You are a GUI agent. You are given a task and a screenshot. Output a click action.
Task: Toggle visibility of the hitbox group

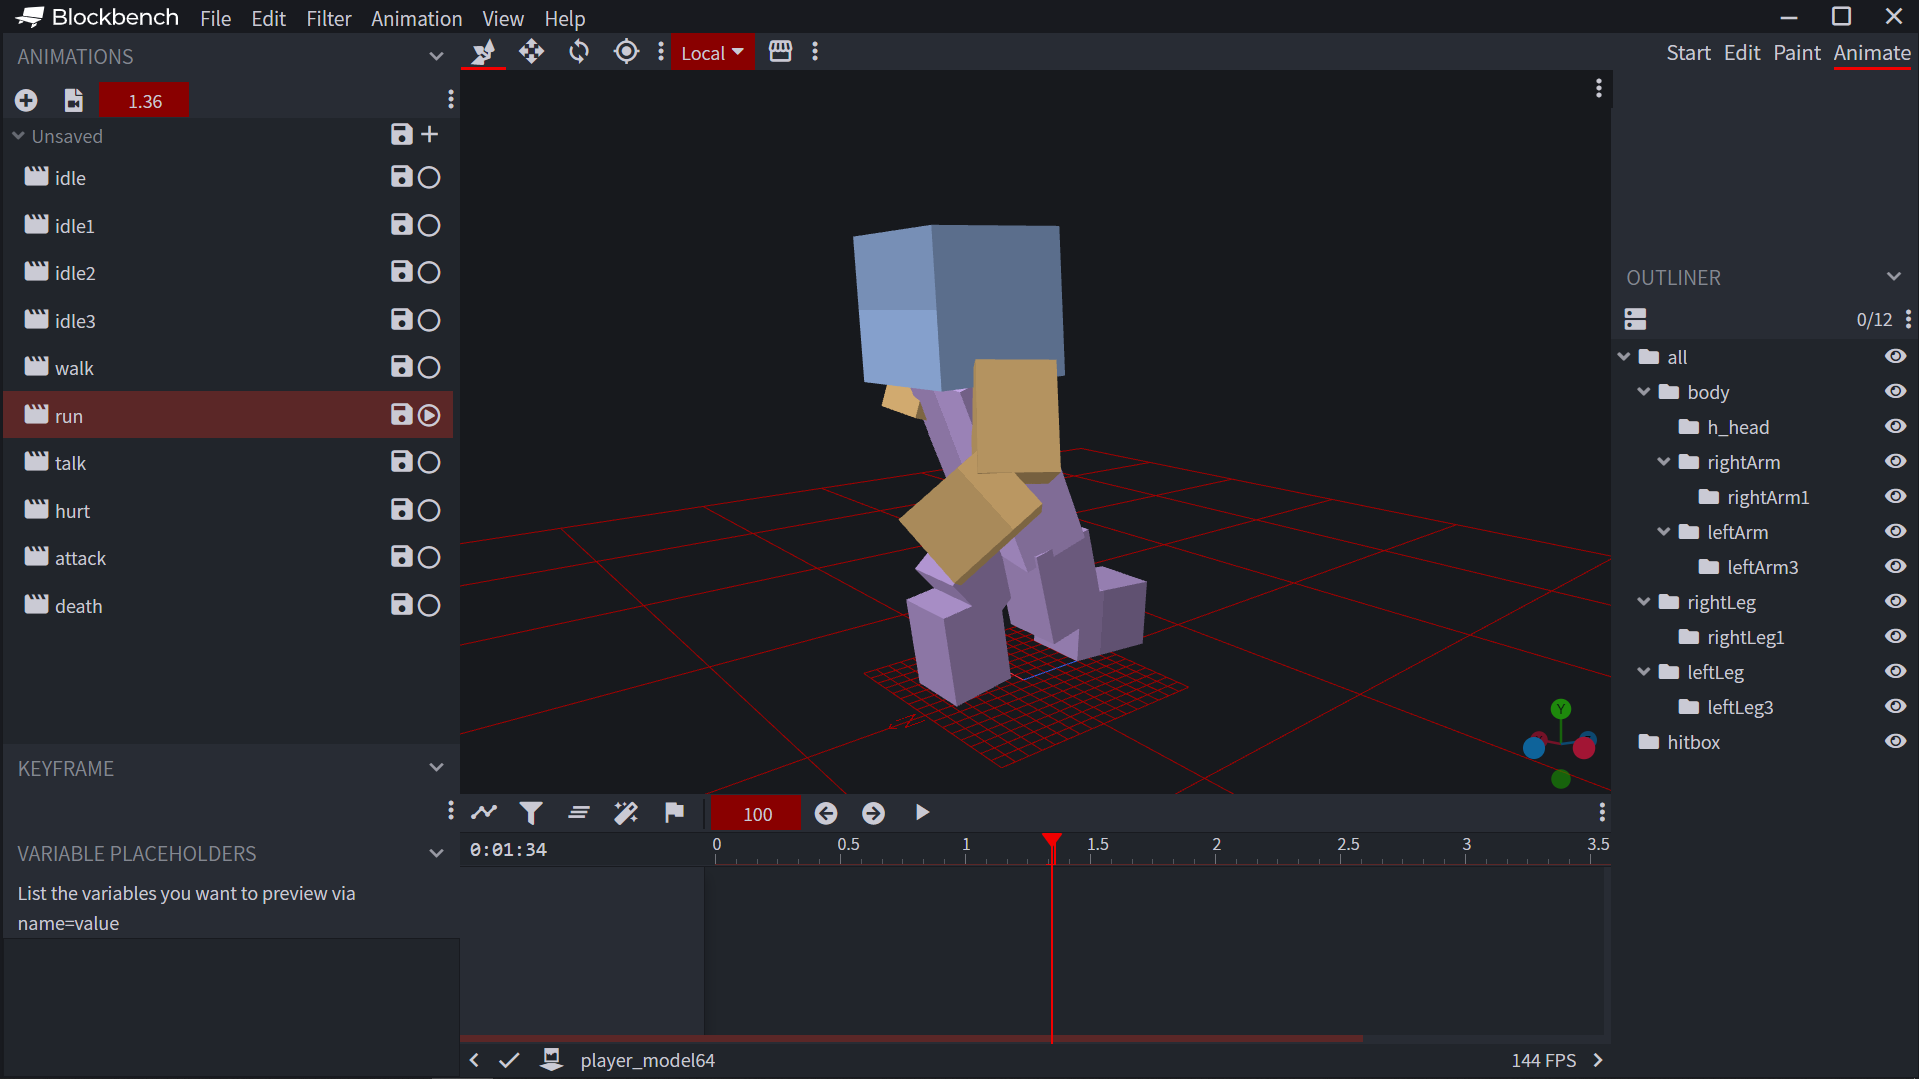(x=1896, y=741)
